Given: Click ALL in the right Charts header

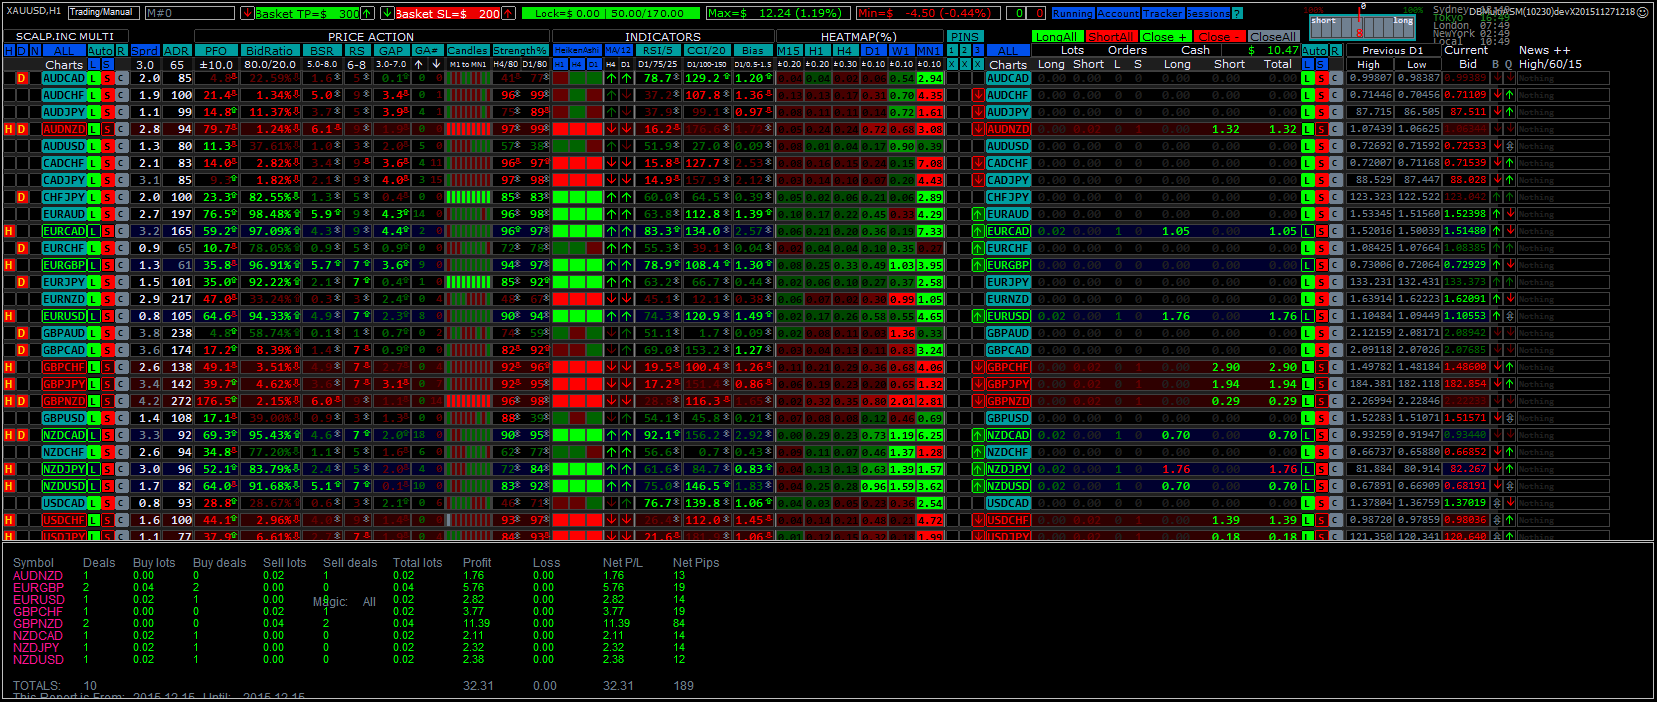Looking at the screenshot, I should pyautogui.click(x=1008, y=50).
